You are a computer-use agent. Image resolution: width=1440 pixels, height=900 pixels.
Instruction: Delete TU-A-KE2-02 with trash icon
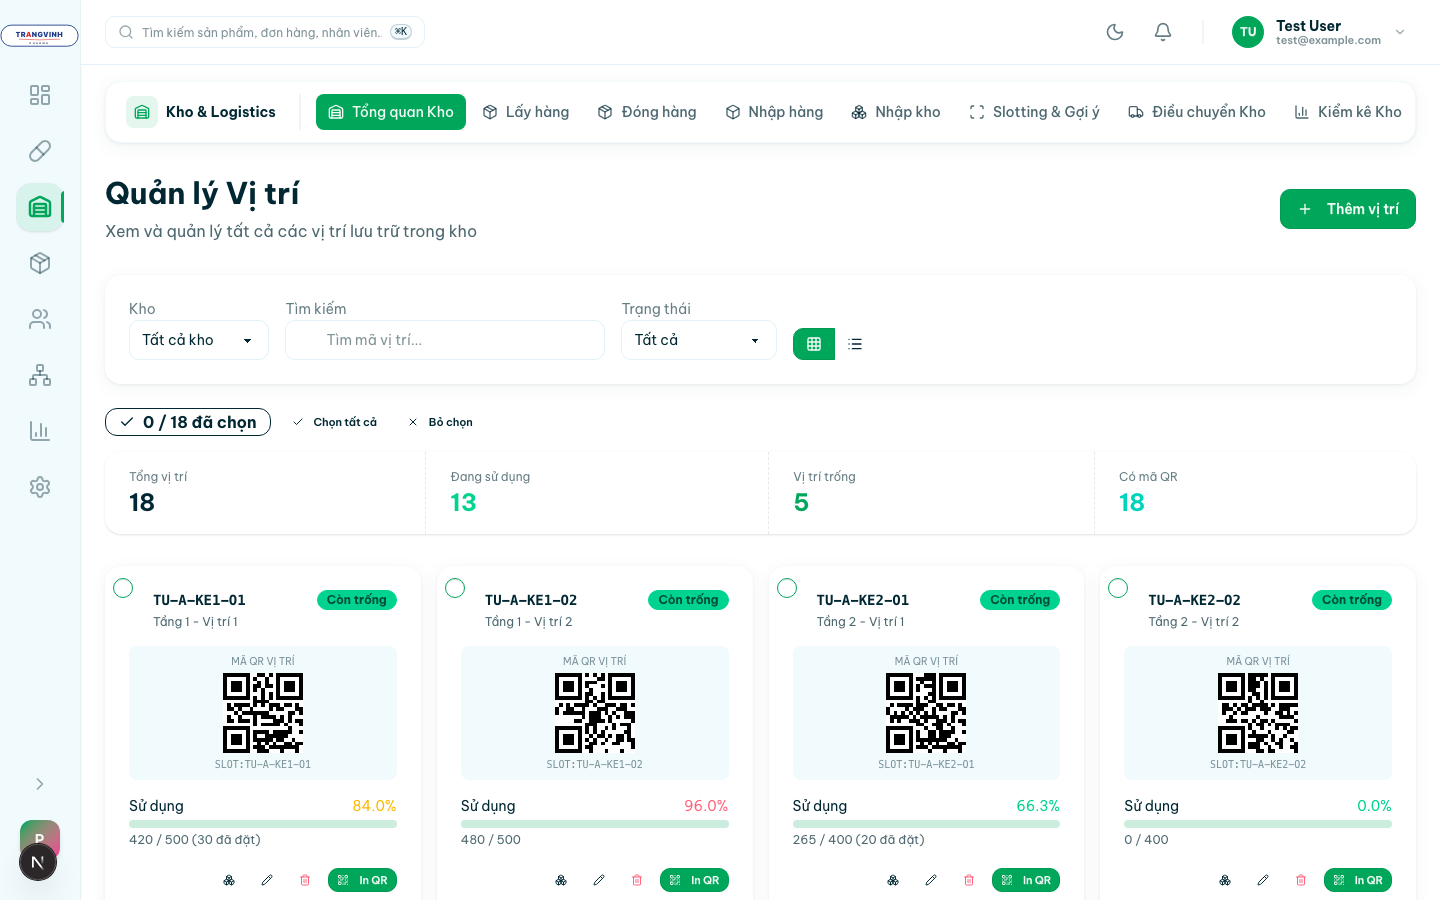pos(1301,880)
